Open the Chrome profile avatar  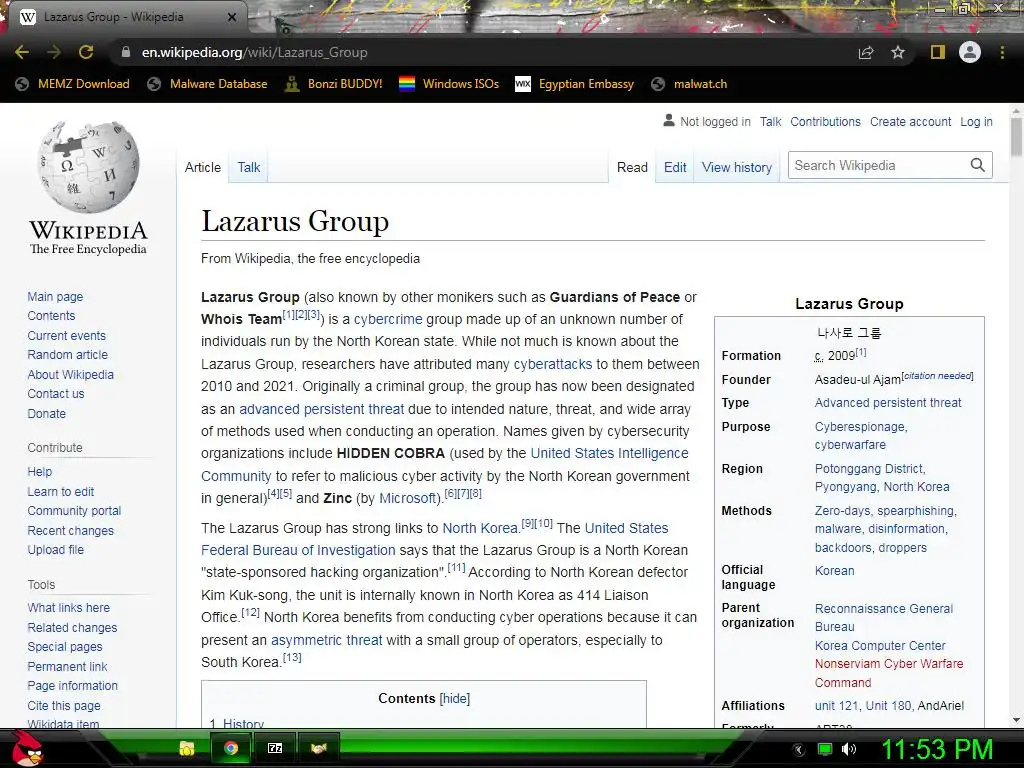970,52
